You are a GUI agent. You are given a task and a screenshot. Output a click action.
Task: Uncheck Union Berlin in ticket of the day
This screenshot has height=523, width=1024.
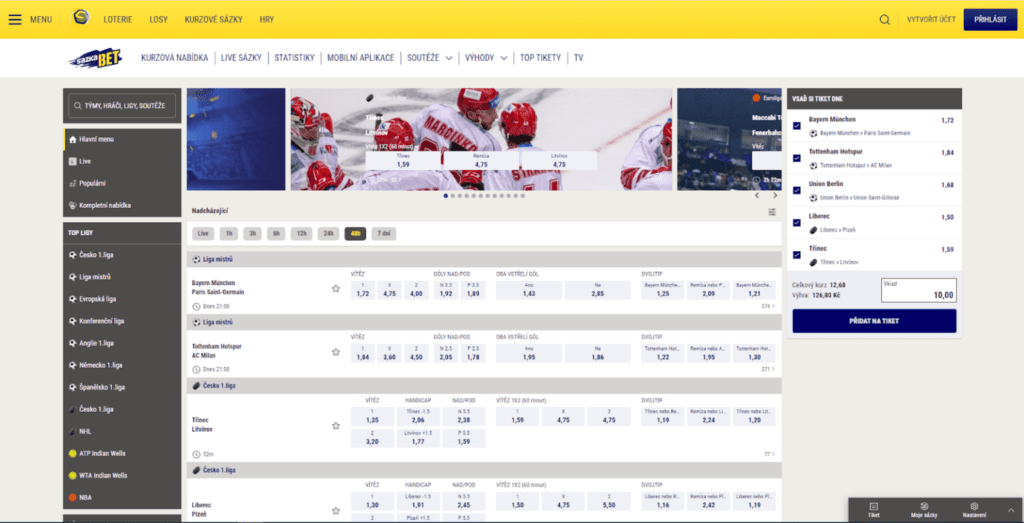pos(796,191)
